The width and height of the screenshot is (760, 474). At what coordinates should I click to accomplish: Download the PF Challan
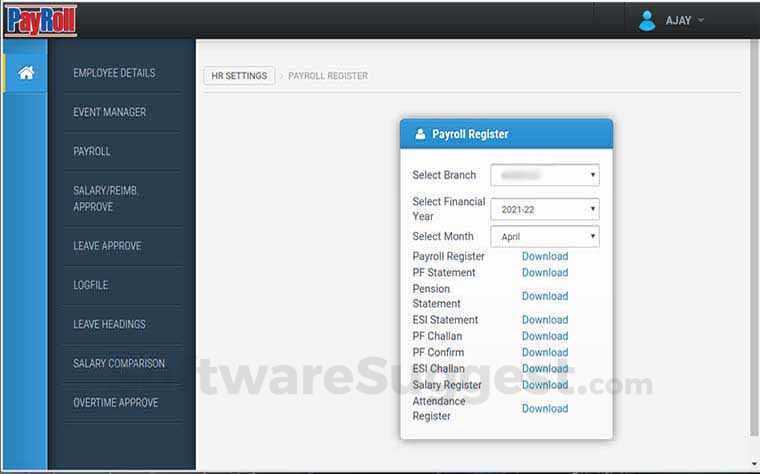[x=545, y=336]
